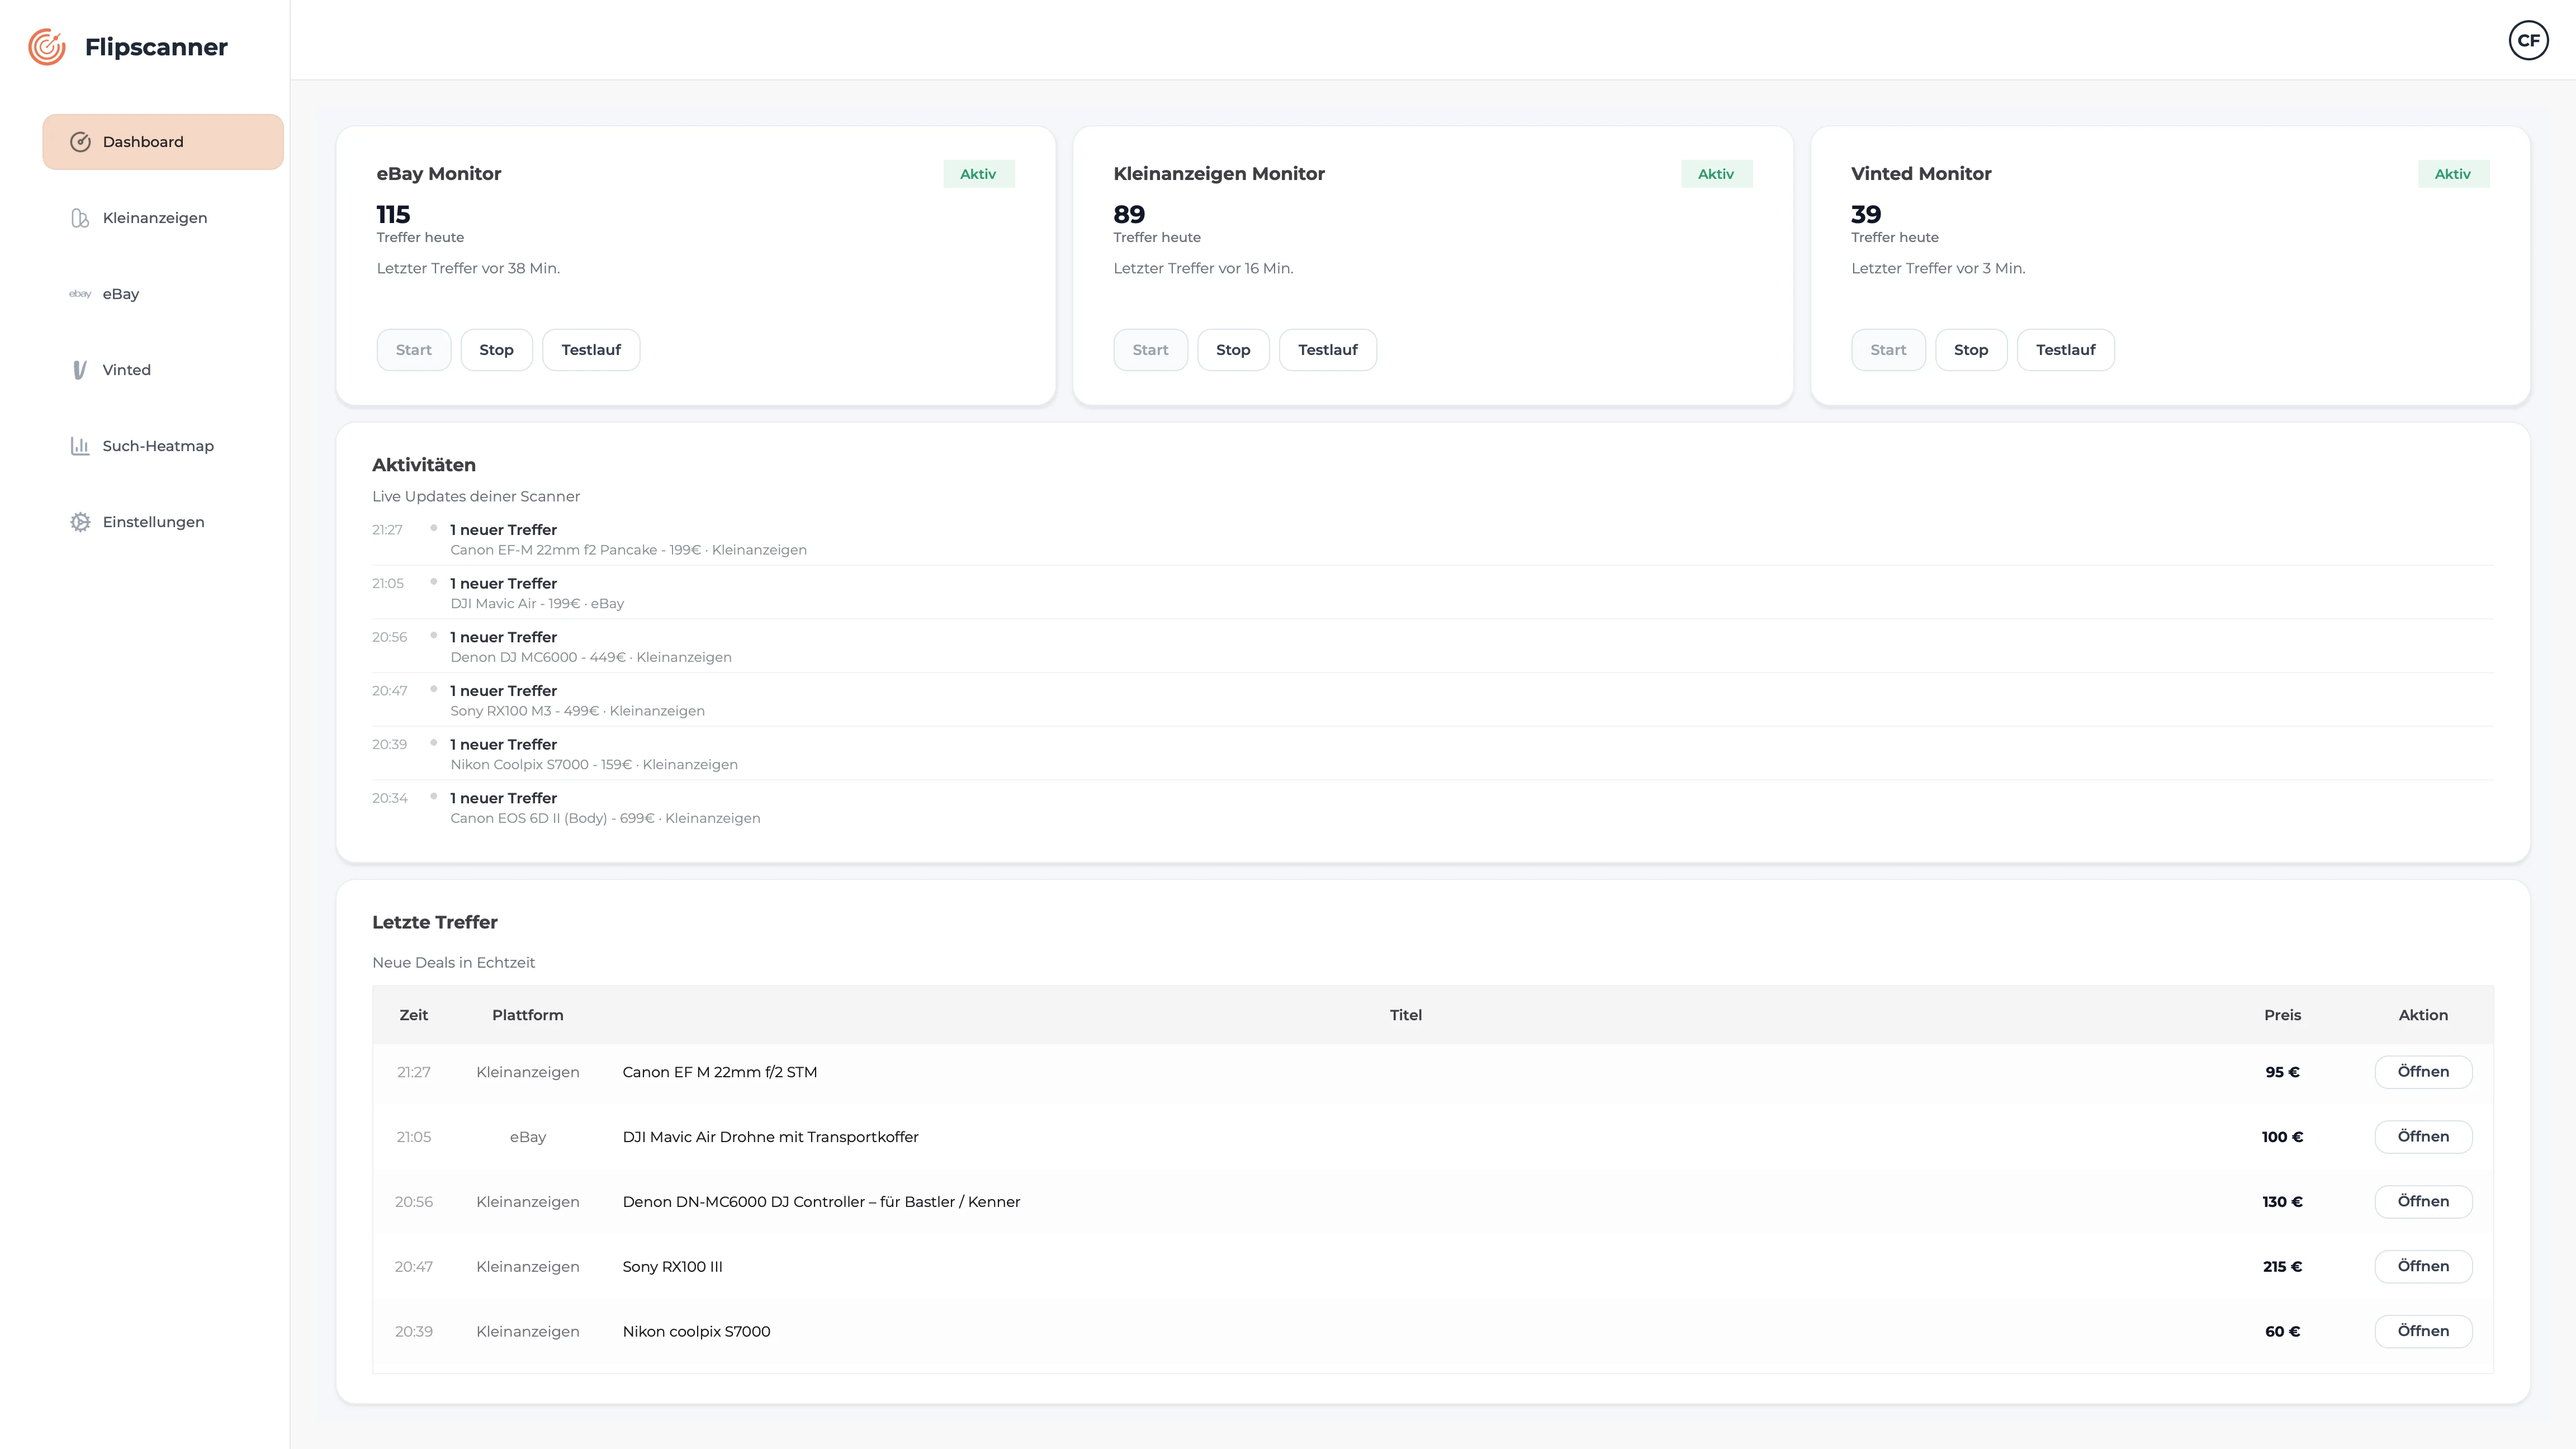Go to the Kleinanzeigen page
This screenshot has width=2576, height=1449.
tap(163, 218)
